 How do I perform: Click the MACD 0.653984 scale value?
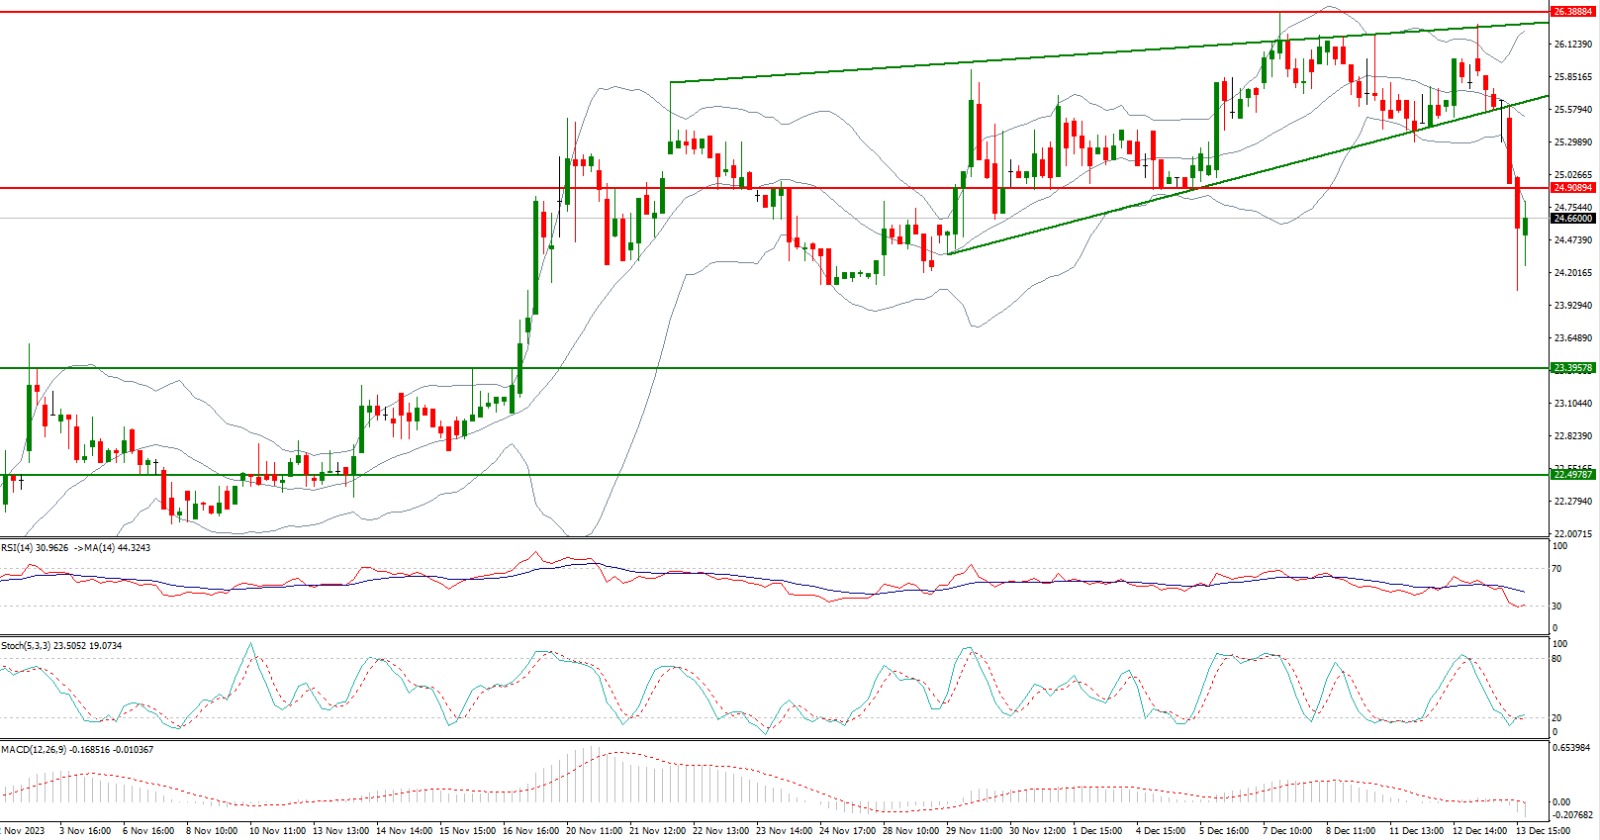click(1570, 748)
